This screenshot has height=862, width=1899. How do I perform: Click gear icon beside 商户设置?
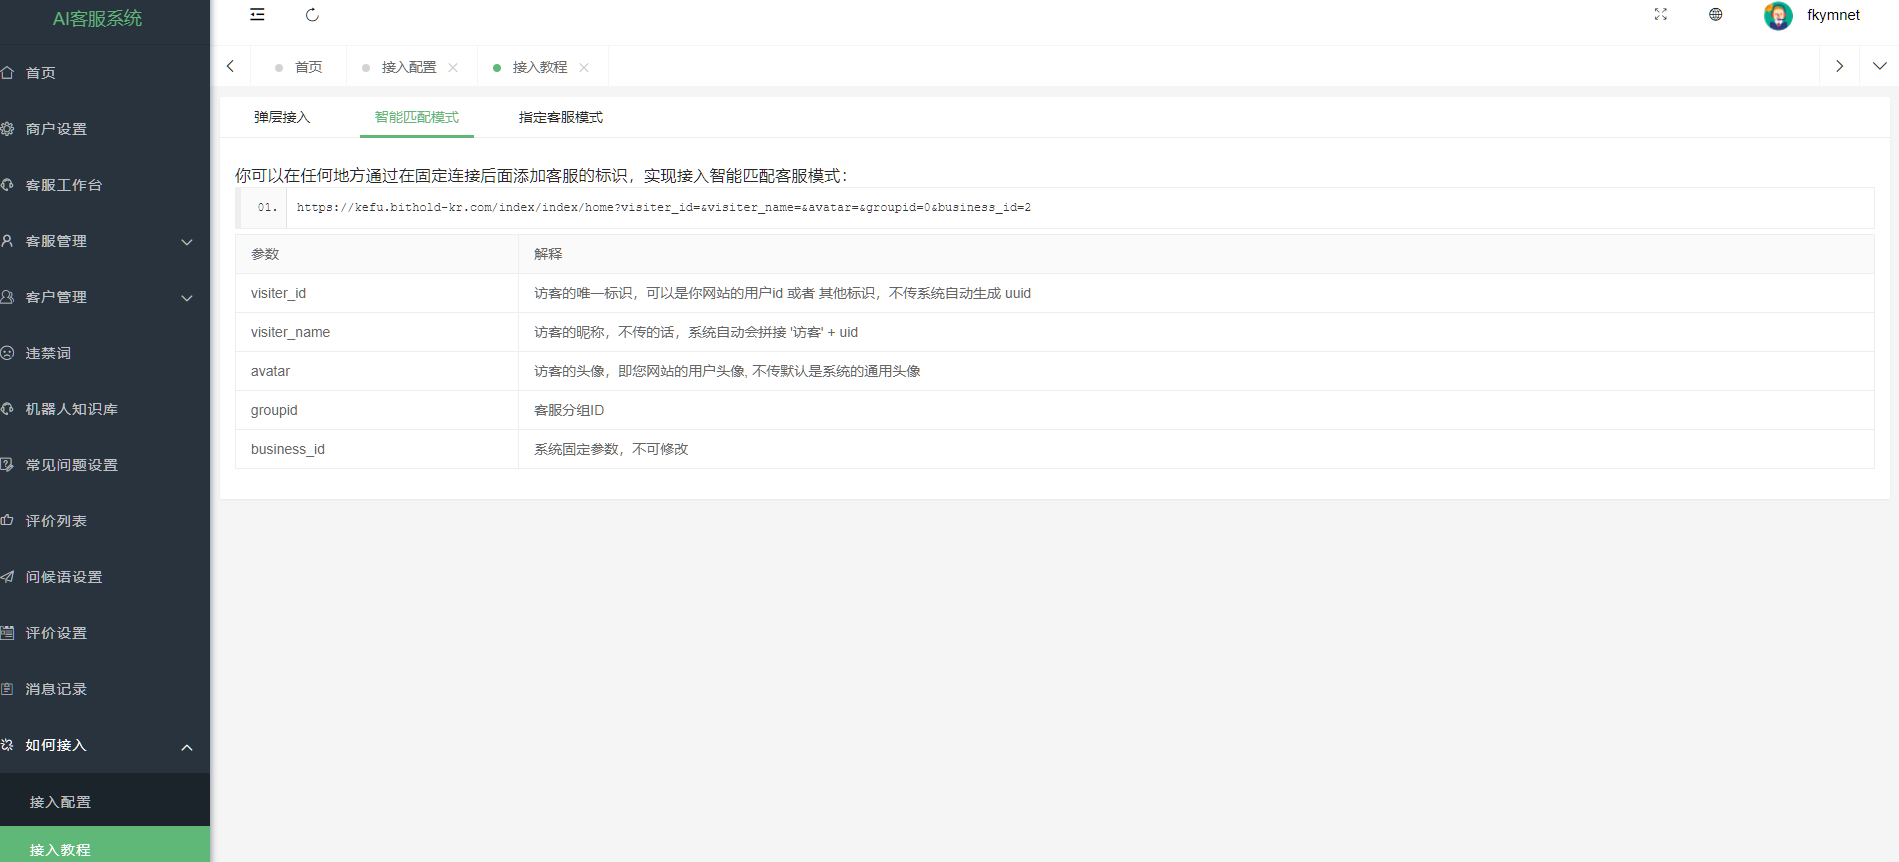point(7,129)
